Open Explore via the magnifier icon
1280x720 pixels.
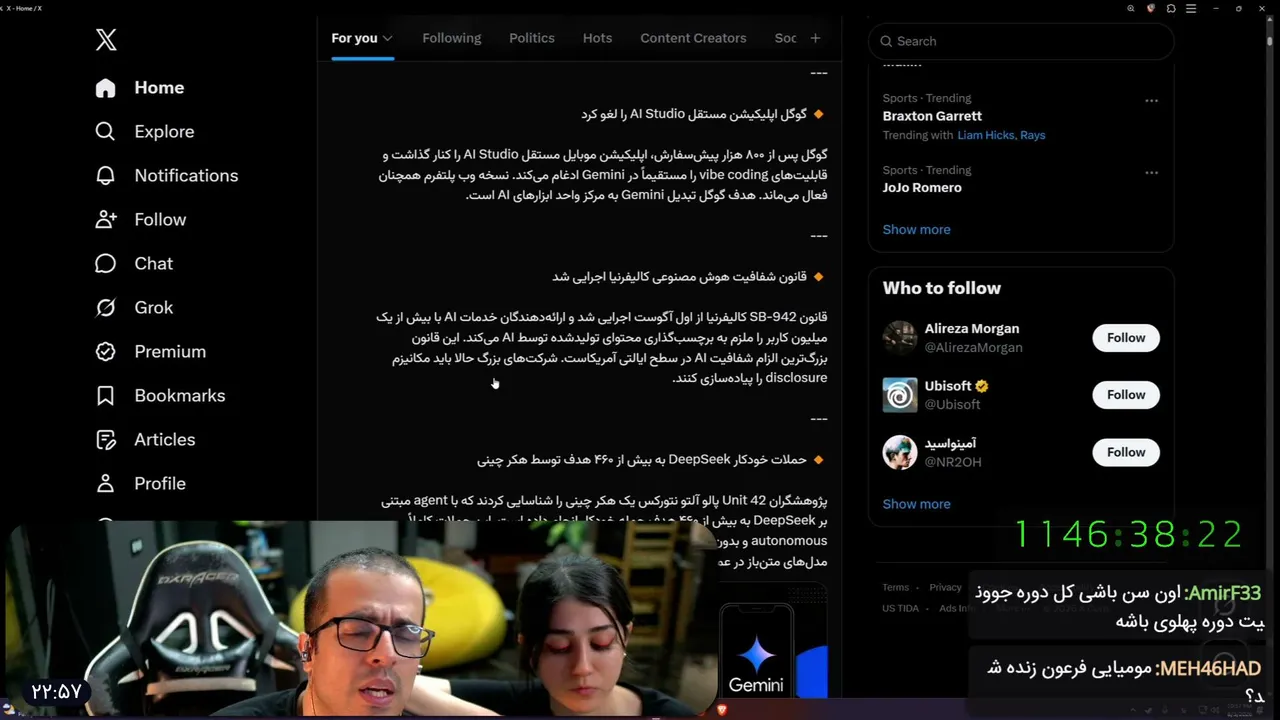[105, 132]
